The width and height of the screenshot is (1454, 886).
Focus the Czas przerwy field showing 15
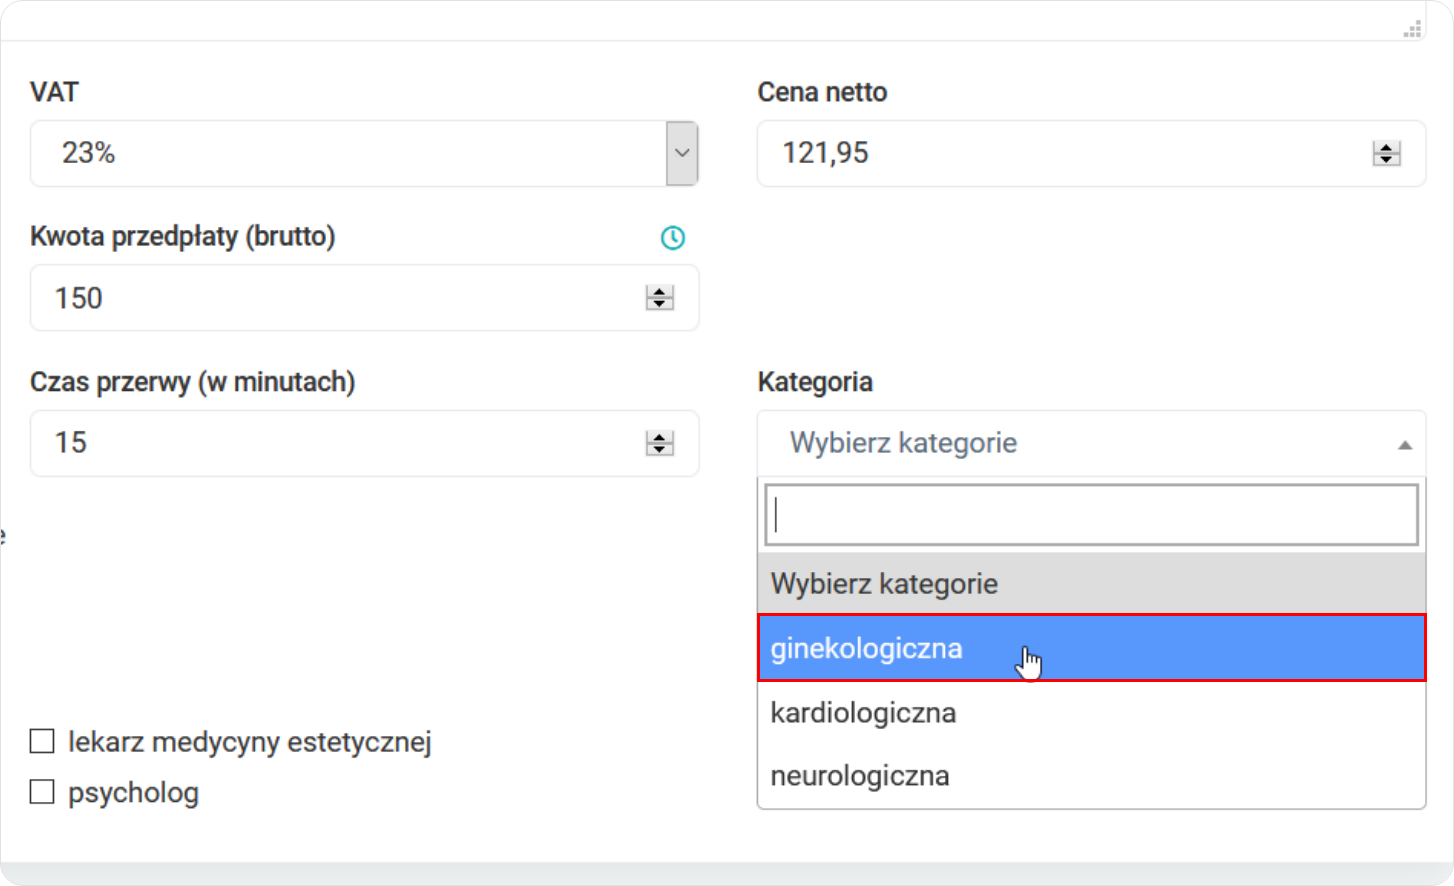pos(365,443)
